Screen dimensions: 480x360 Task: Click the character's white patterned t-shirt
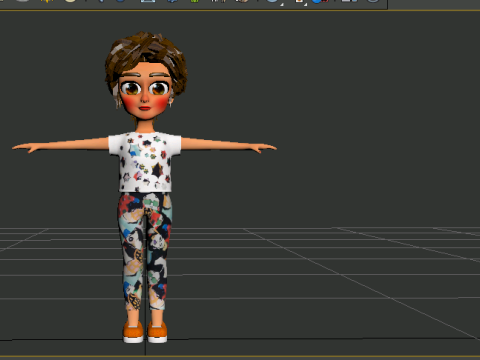(145, 162)
